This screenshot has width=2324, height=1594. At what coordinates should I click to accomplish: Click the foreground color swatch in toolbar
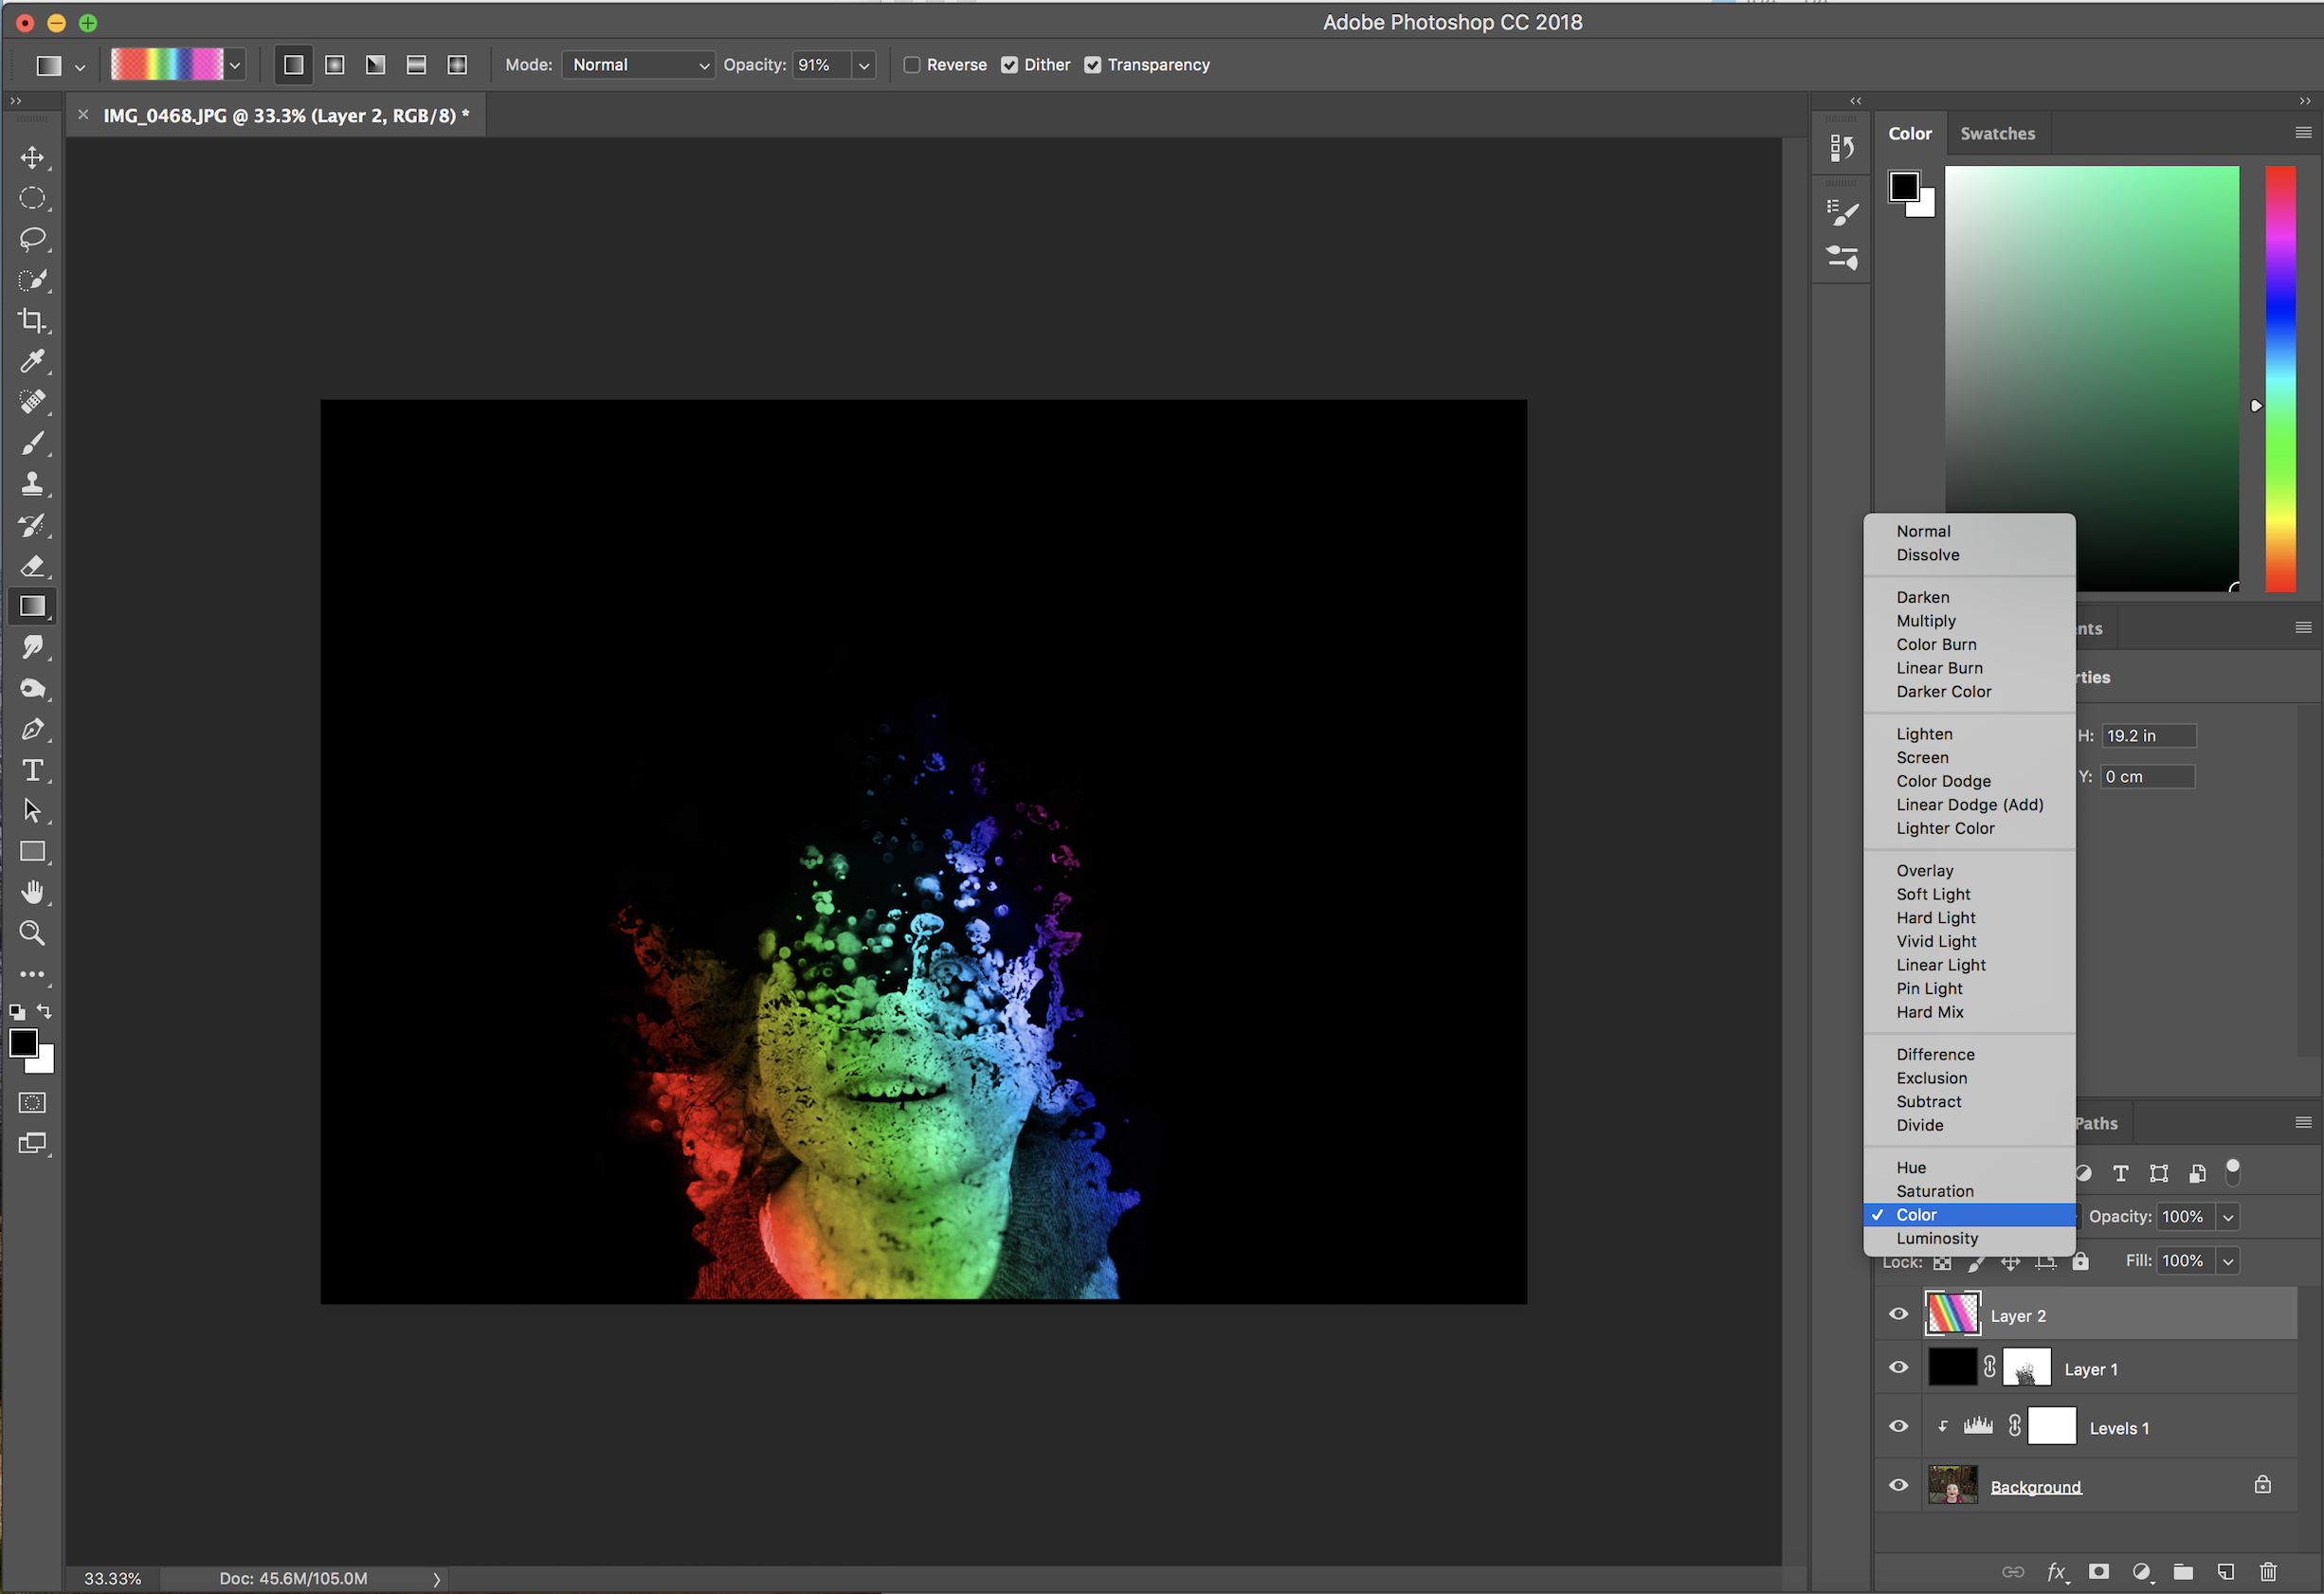(23, 1043)
